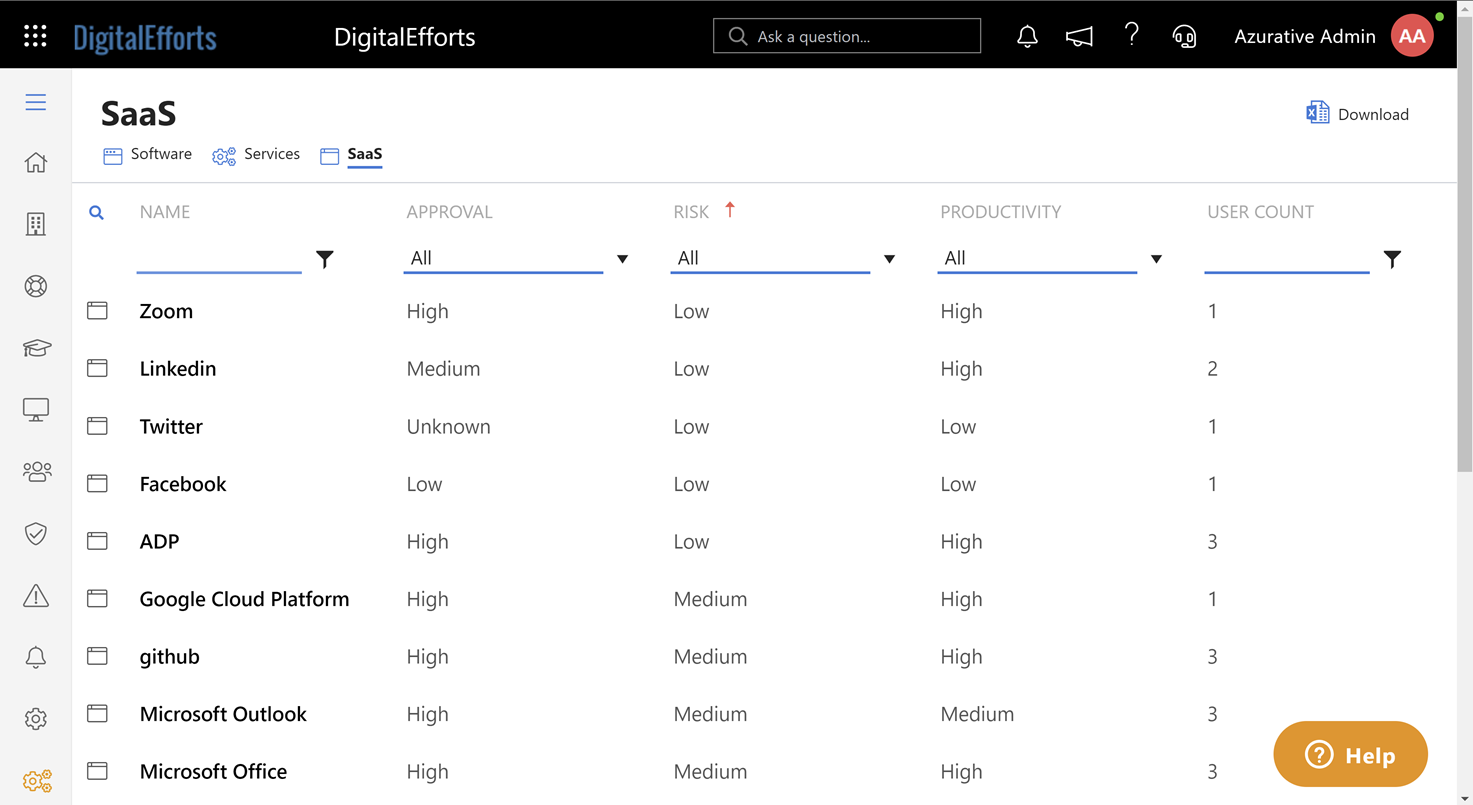Switch to the Services tab
Screen dimensions: 1473x805
pyautogui.click(x=256, y=154)
